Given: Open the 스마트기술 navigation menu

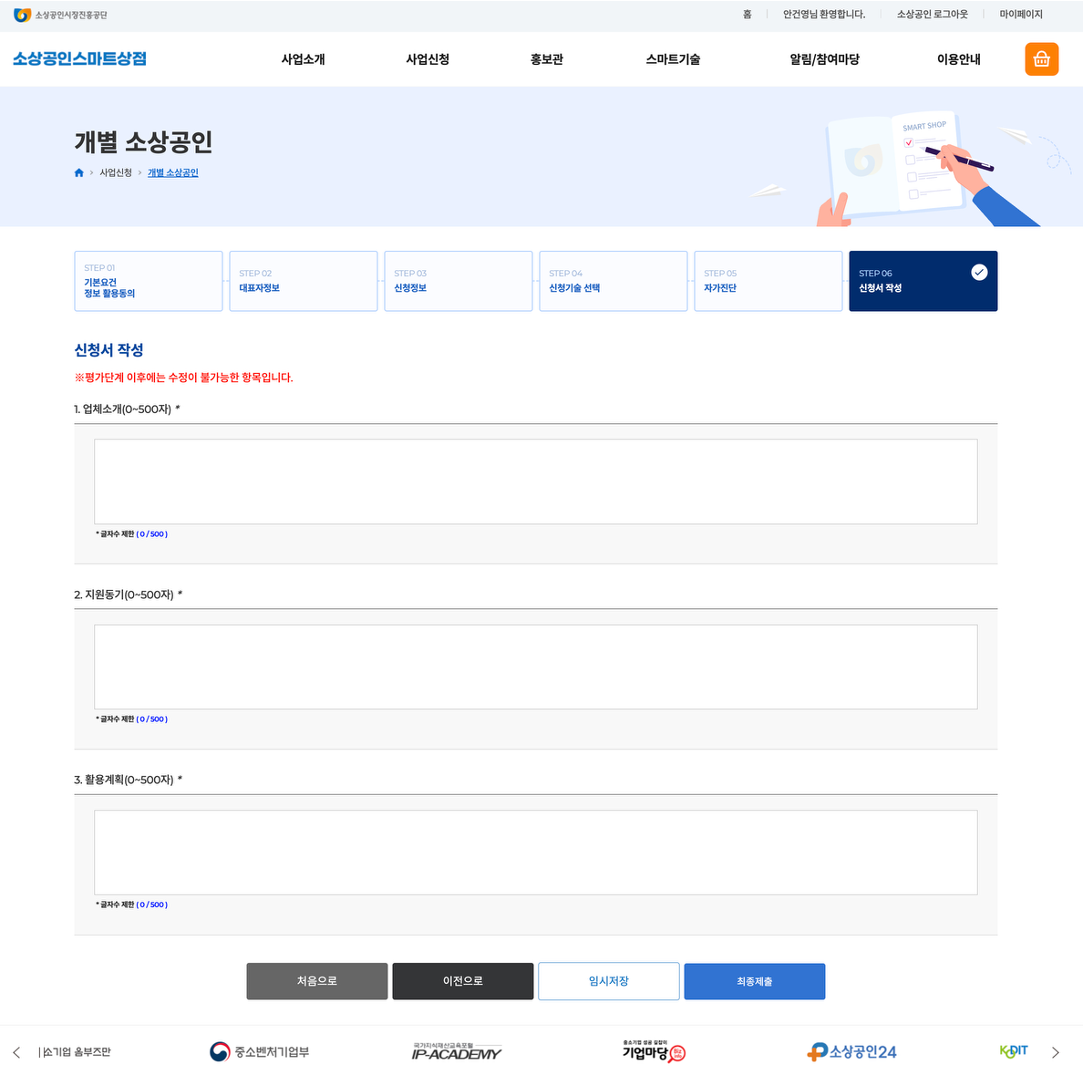Looking at the screenshot, I should 673,59.
